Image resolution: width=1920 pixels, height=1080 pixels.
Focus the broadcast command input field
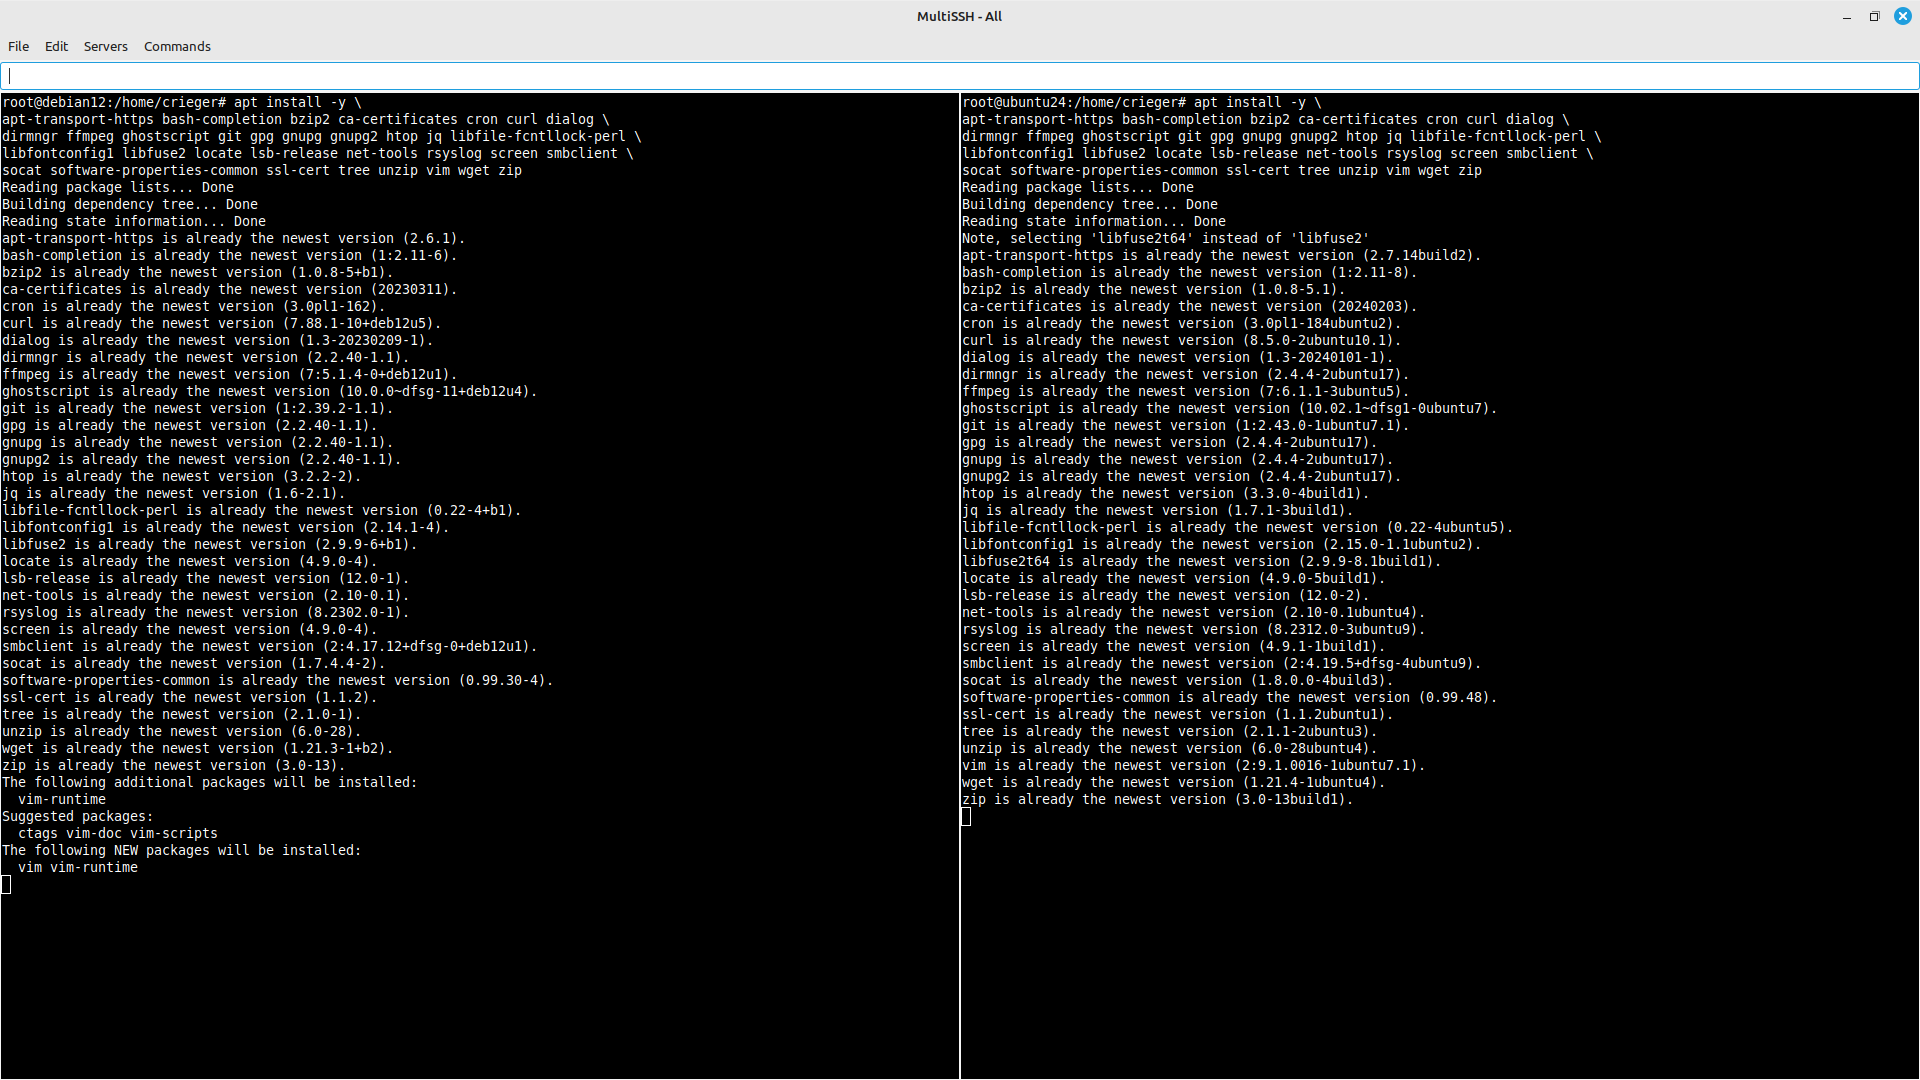[x=960, y=76]
